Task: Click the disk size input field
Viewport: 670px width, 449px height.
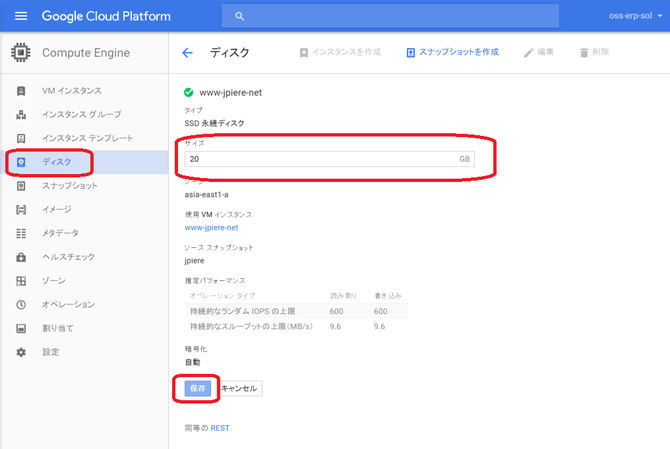Action: [x=329, y=159]
